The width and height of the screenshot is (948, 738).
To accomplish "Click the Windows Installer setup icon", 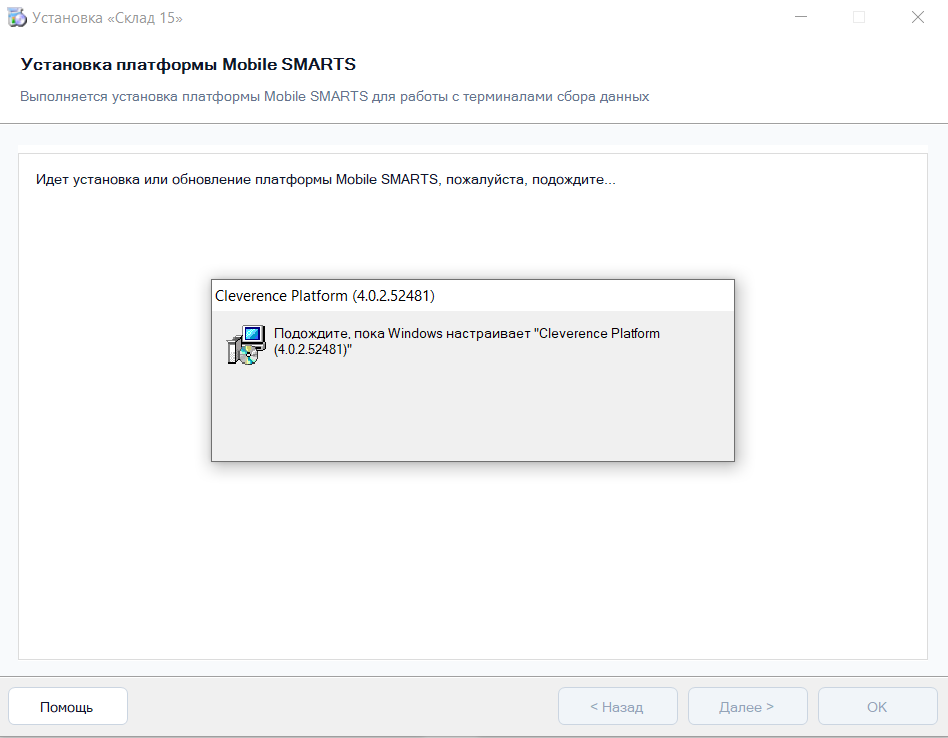I will pyautogui.click(x=246, y=345).
